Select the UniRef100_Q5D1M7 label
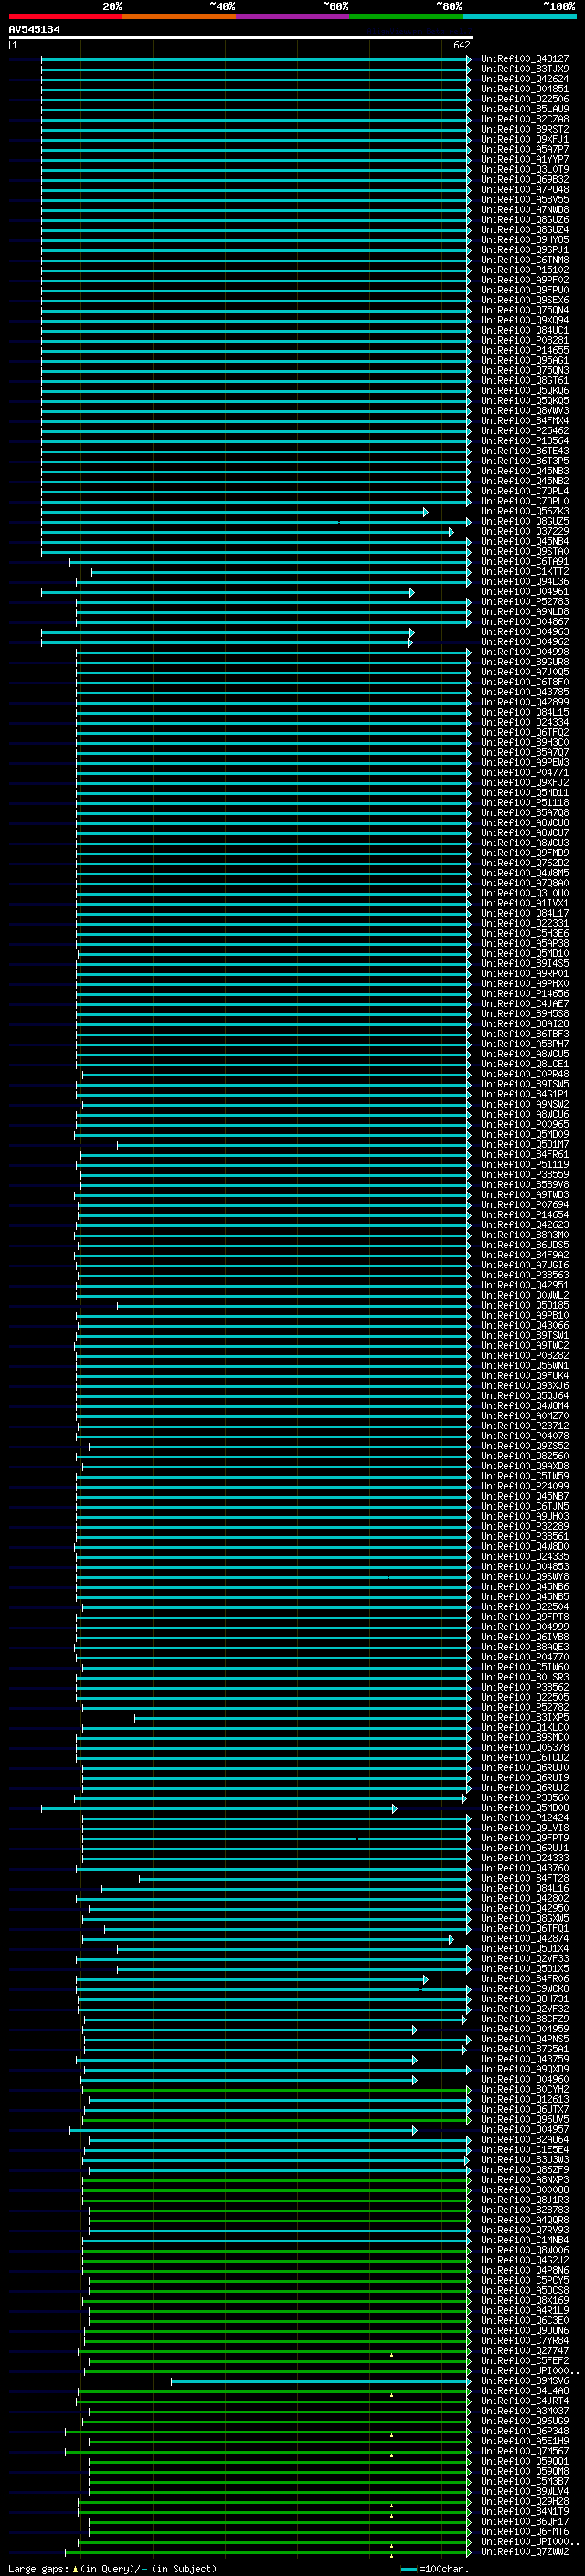 click(525, 1144)
